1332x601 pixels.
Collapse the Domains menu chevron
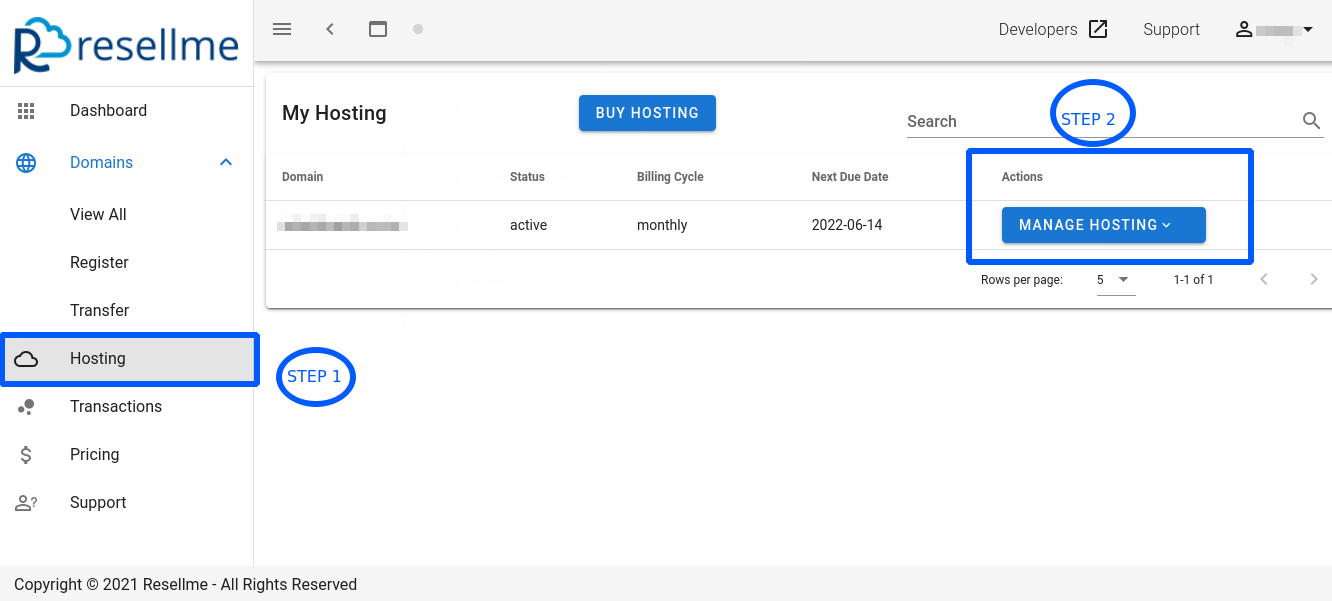226,162
